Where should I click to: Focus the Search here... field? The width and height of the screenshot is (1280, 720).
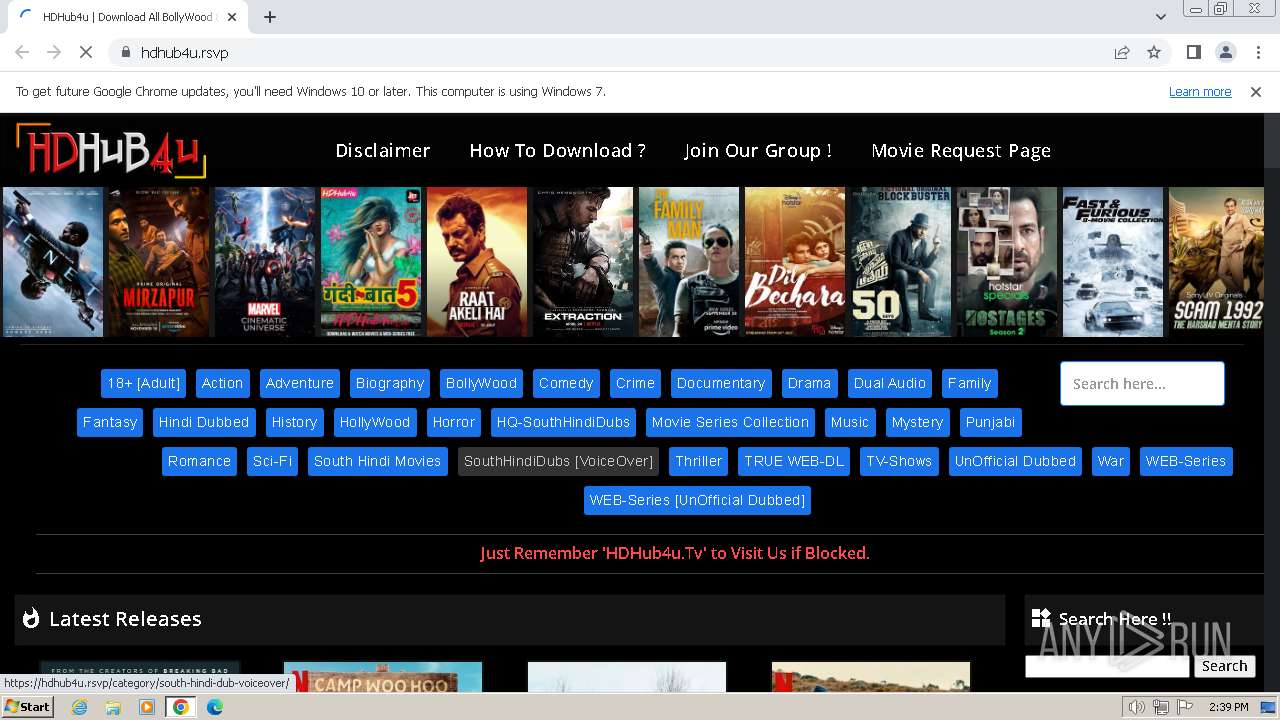[x=1142, y=383]
